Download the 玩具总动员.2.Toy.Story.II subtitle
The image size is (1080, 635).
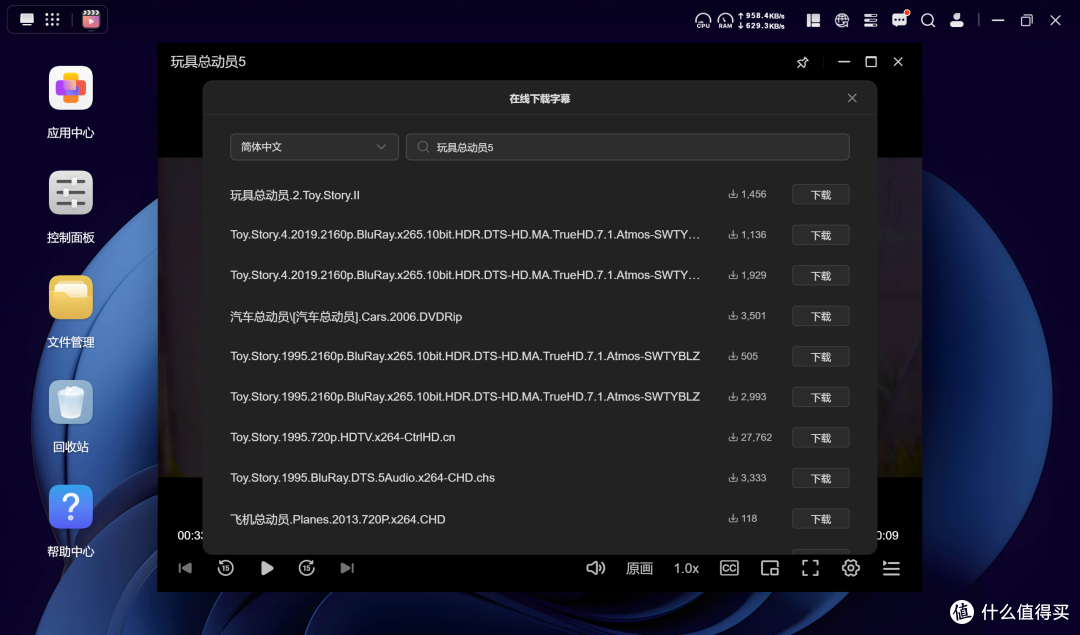click(820, 195)
